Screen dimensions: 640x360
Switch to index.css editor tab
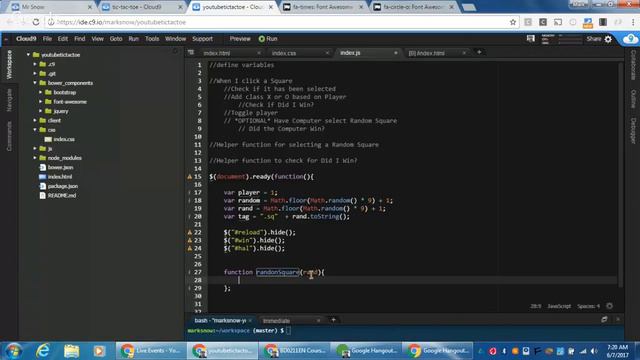pos(284,53)
